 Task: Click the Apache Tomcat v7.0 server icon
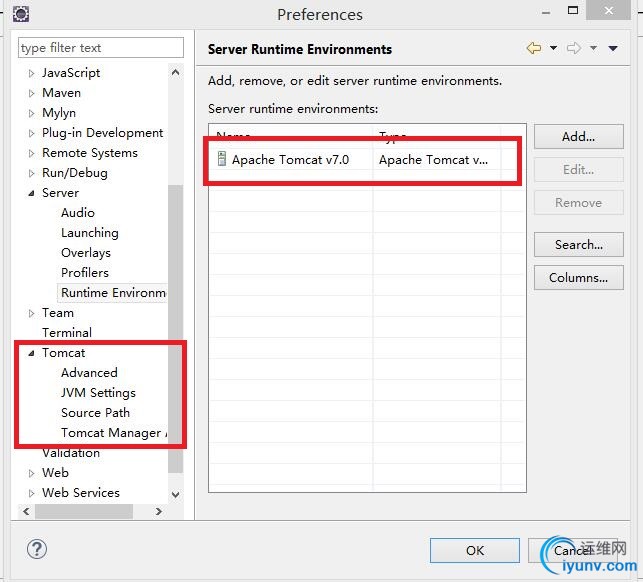tap(221, 159)
